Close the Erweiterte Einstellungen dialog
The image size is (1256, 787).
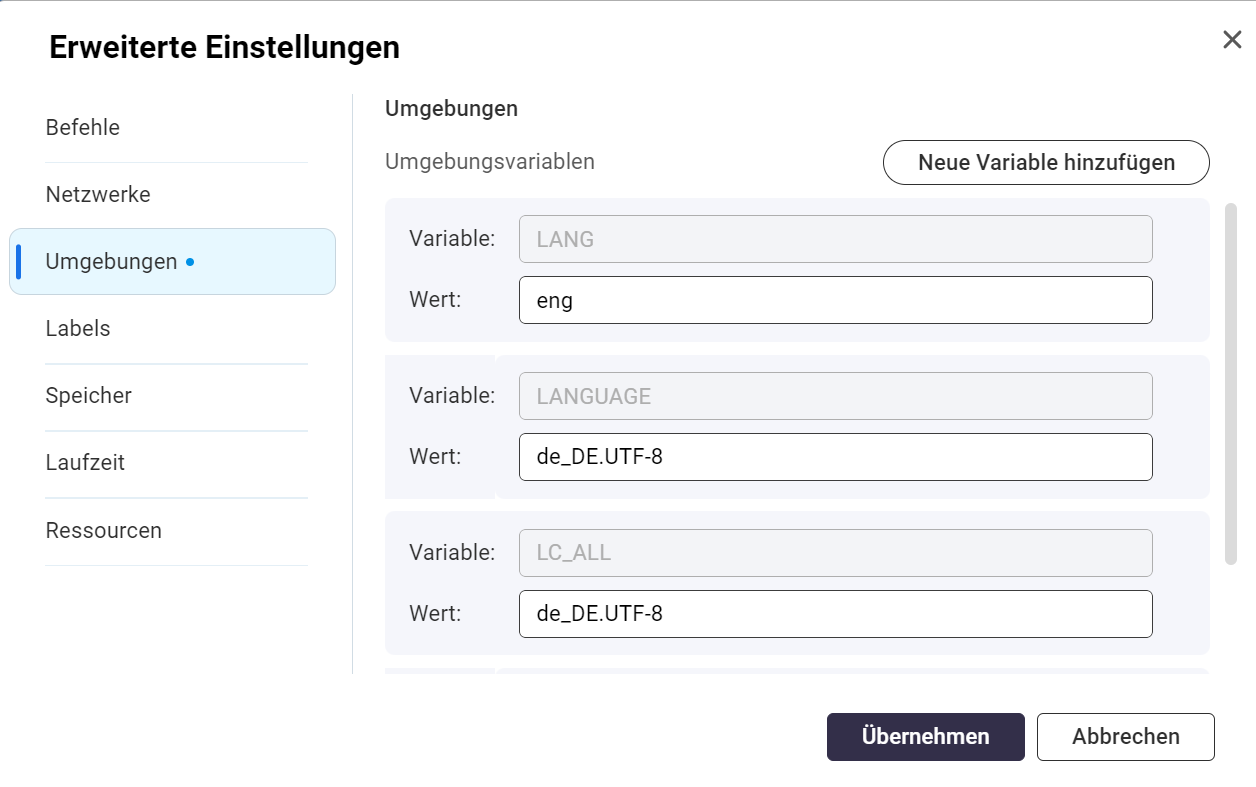1232,40
